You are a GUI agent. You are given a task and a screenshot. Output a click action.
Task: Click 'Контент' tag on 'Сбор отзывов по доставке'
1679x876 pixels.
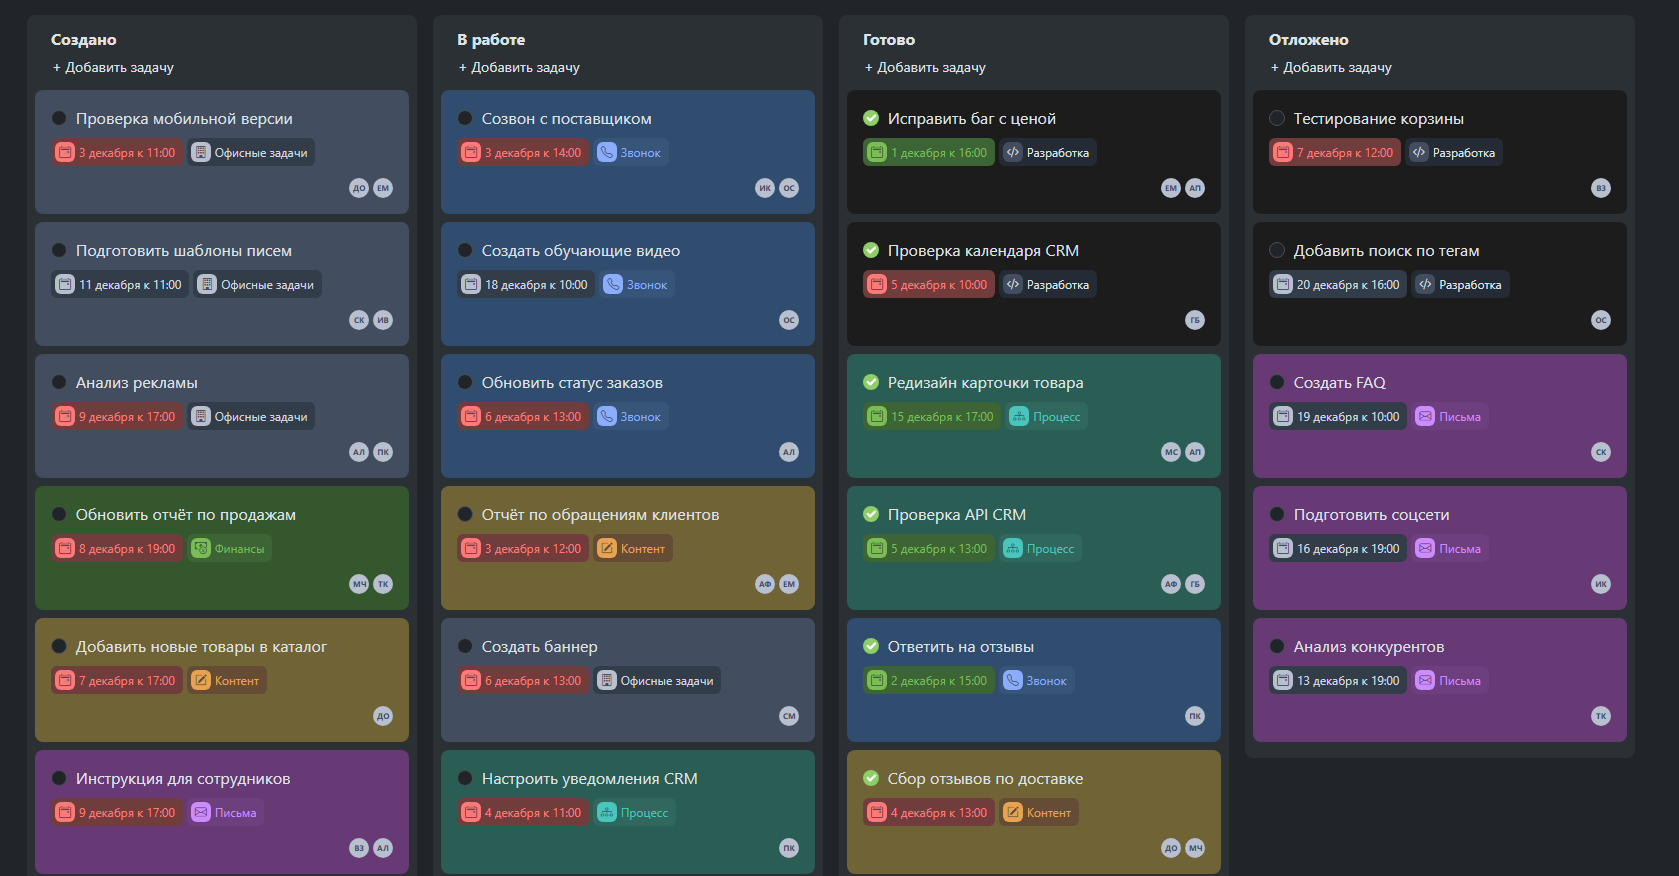[1039, 813]
